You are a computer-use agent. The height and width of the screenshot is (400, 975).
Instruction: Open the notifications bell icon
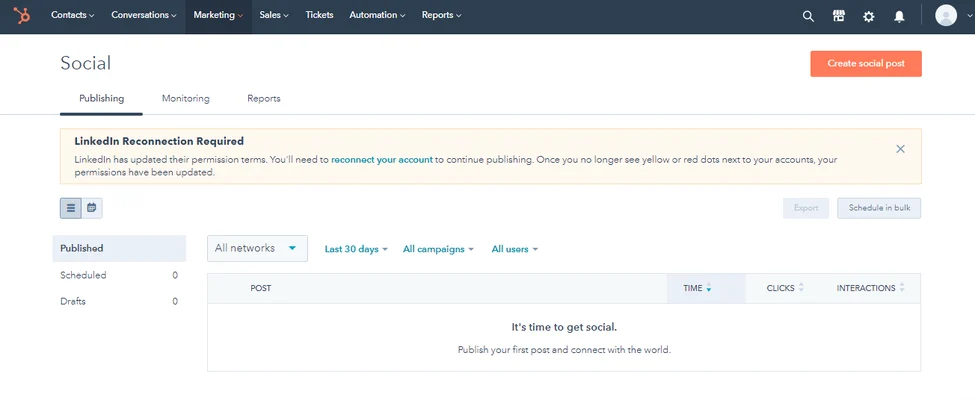click(899, 17)
